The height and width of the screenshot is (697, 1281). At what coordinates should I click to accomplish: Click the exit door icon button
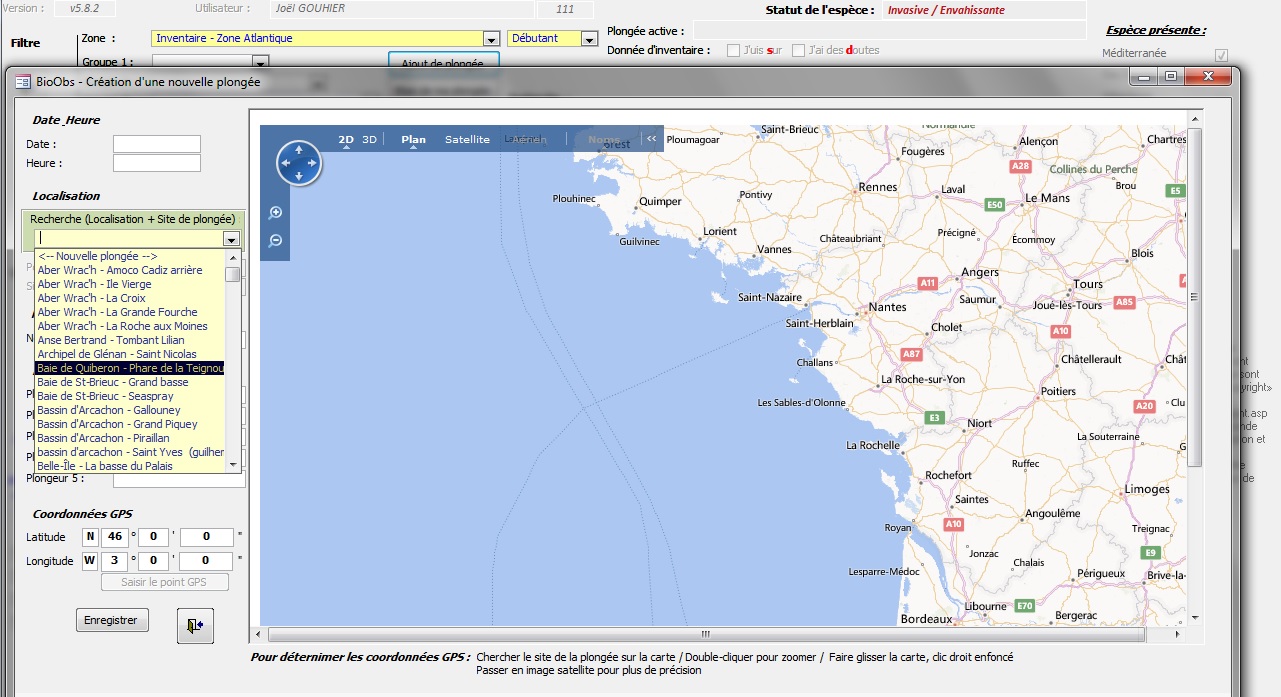point(195,625)
